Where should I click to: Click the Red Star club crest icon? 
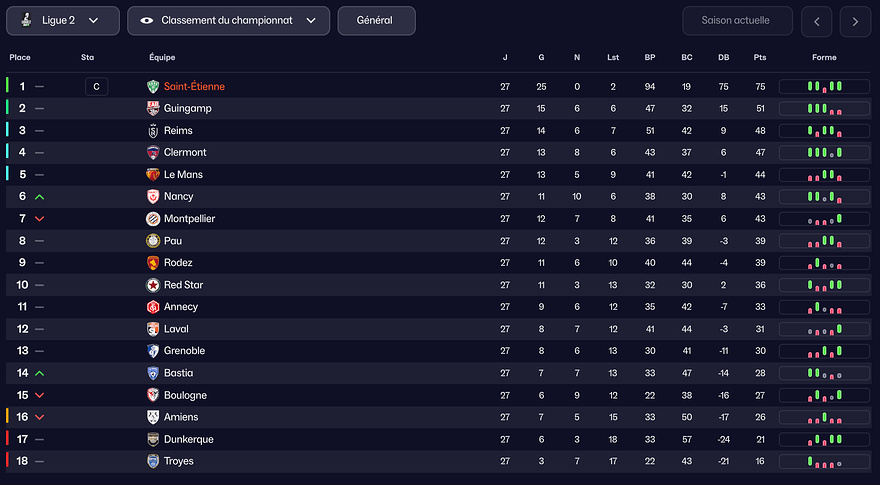tap(153, 285)
